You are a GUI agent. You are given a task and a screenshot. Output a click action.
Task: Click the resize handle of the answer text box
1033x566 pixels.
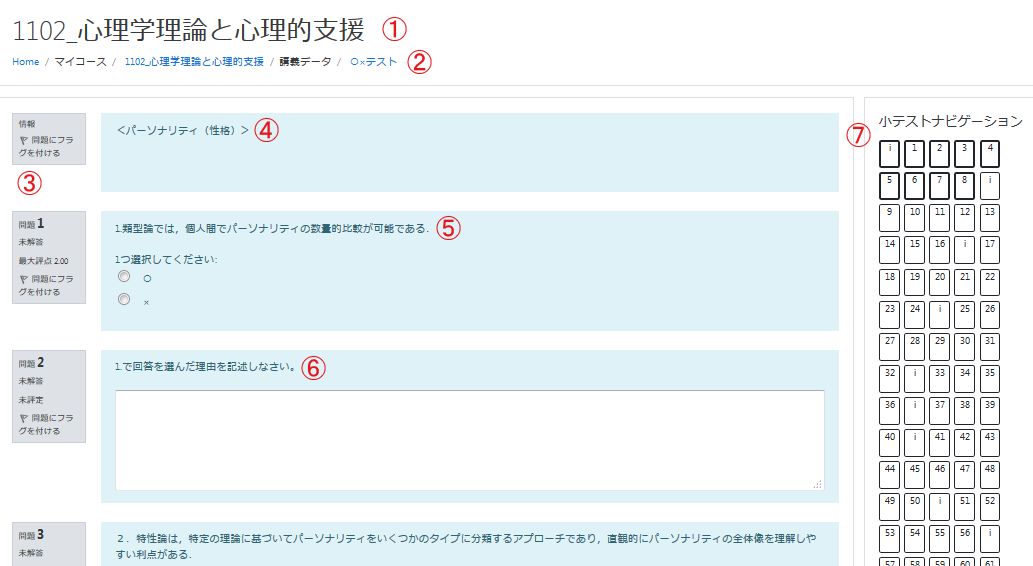817,484
